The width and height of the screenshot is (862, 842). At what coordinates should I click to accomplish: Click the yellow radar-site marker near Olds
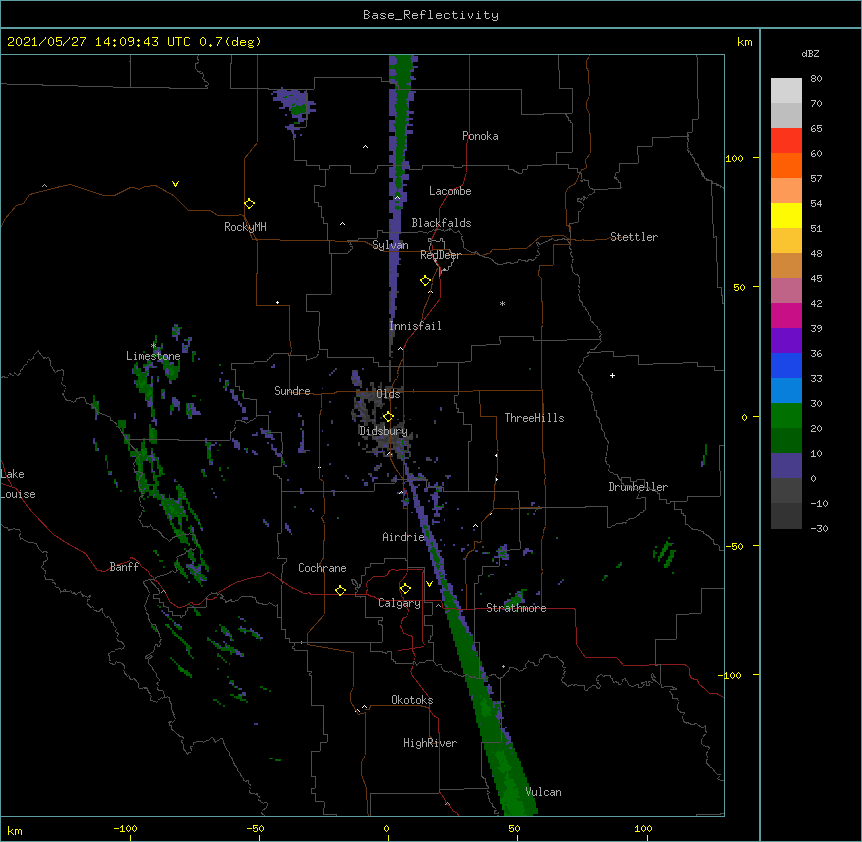tap(388, 417)
